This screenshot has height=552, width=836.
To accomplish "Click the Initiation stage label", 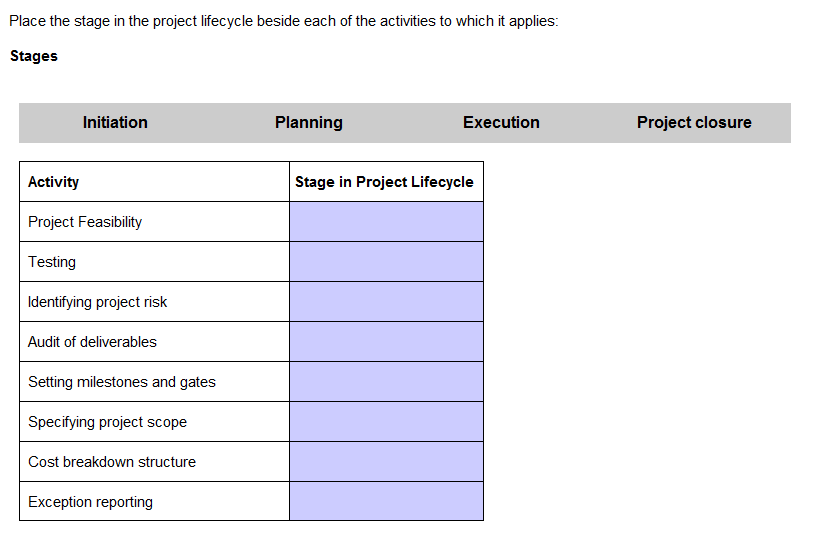I will click(x=115, y=122).
